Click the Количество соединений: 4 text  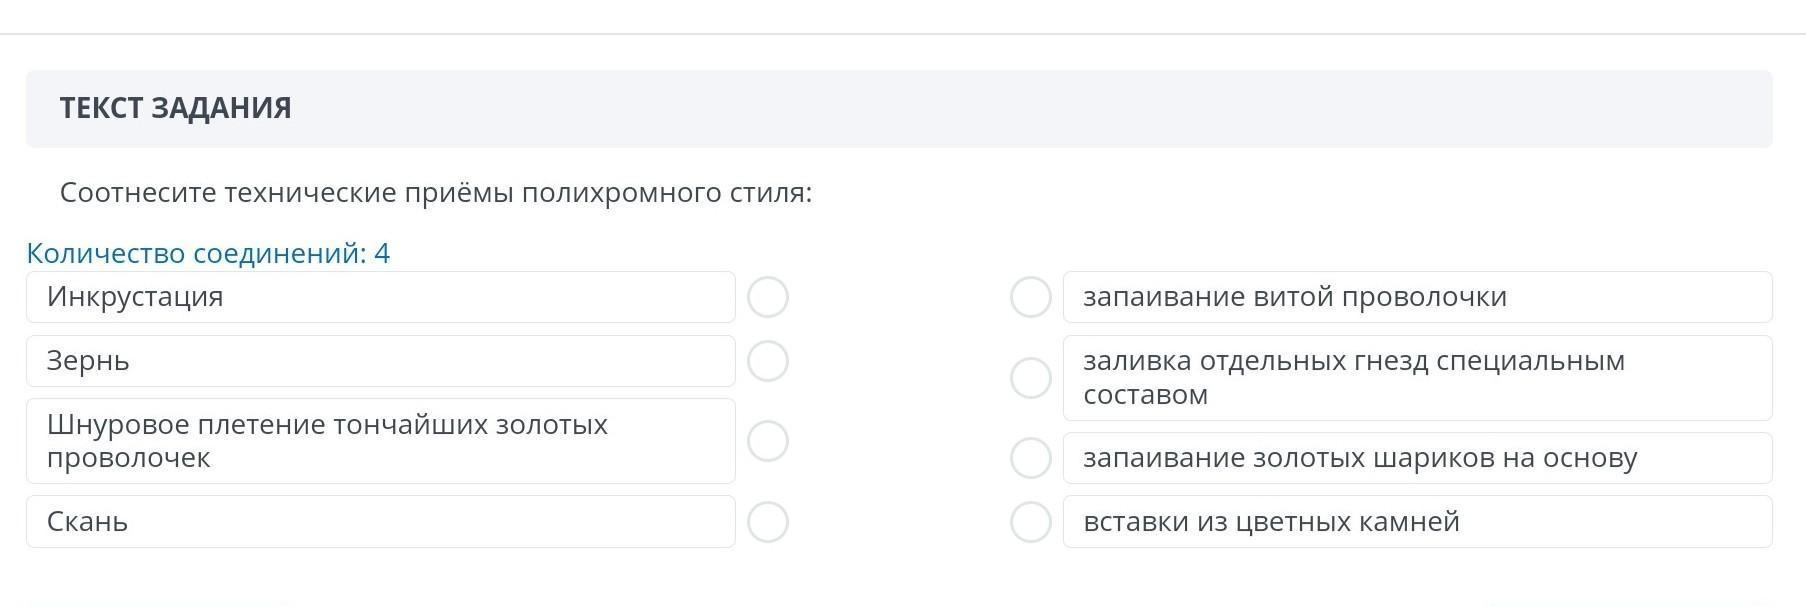(x=208, y=253)
